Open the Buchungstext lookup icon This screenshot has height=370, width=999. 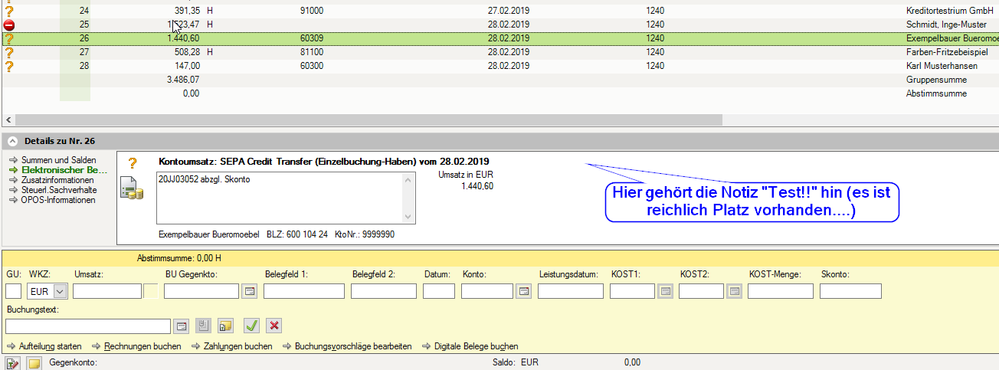tap(181, 326)
